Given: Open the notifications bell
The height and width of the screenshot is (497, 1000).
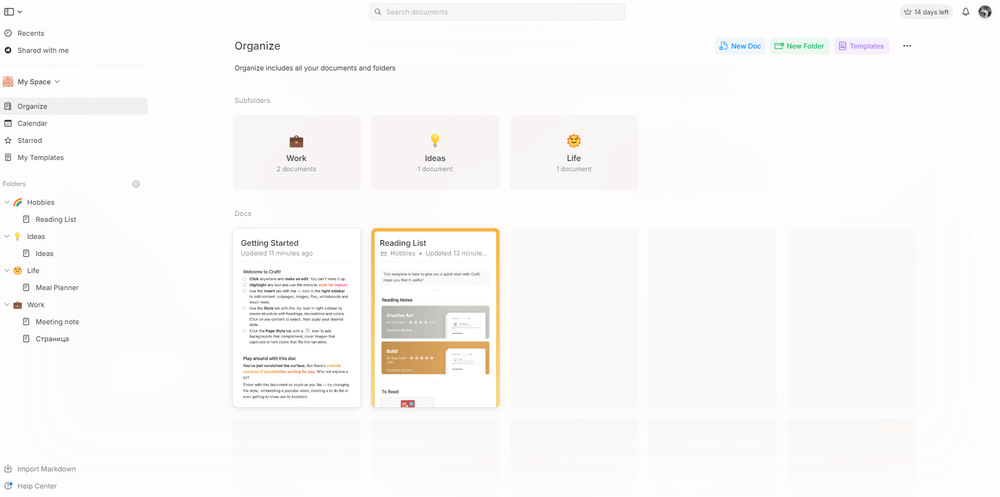Looking at the screenshot, I should (966, 12).
